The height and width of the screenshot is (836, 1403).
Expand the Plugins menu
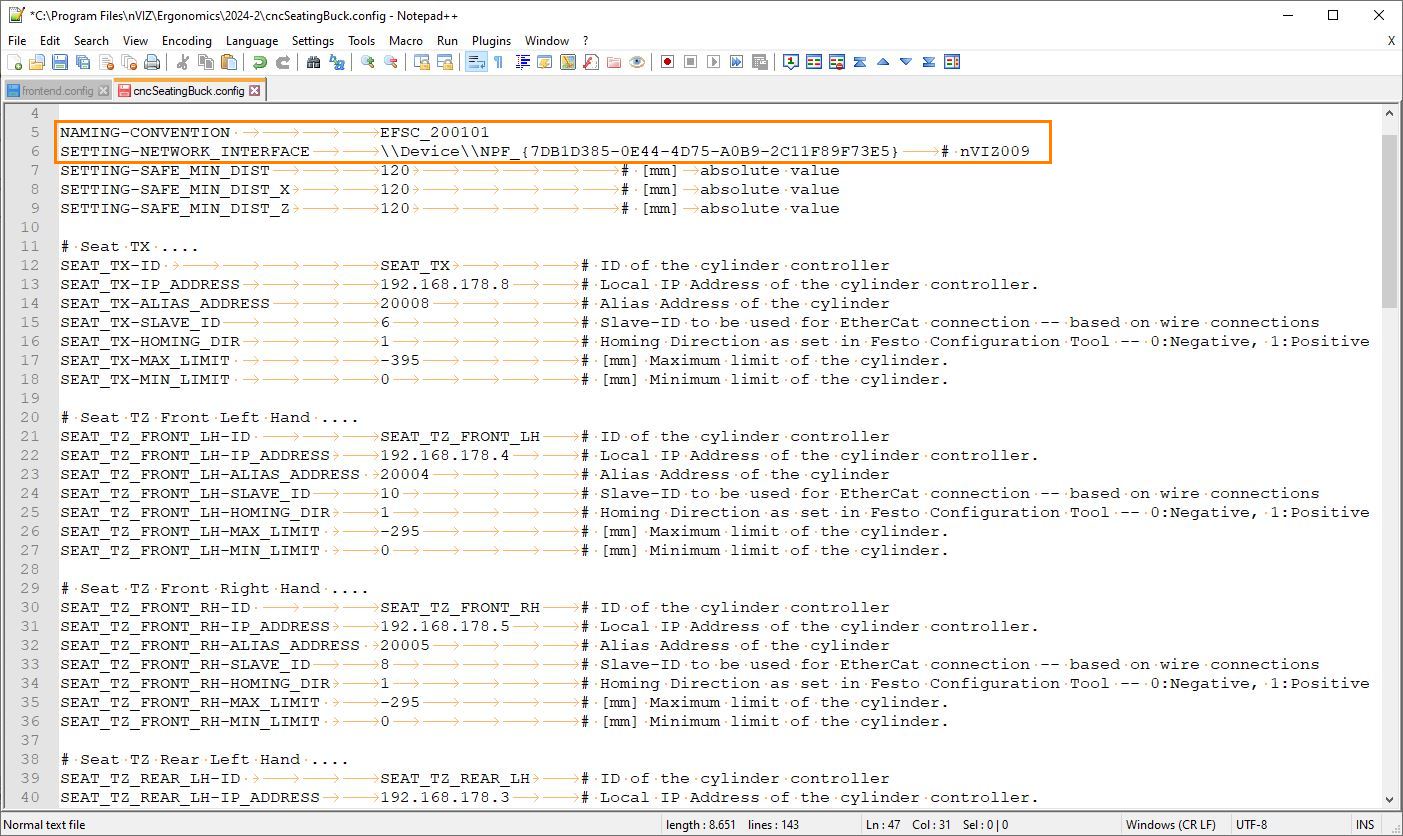[491, 41]
